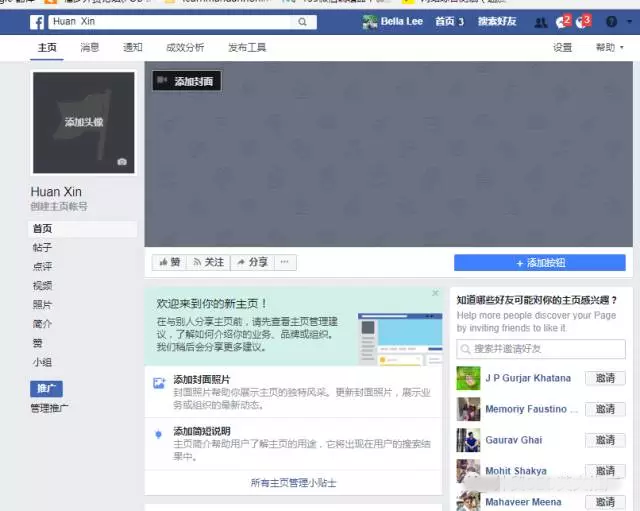Open the help question mark icon
Screen dimensions: 640x511
click(611, 22)
